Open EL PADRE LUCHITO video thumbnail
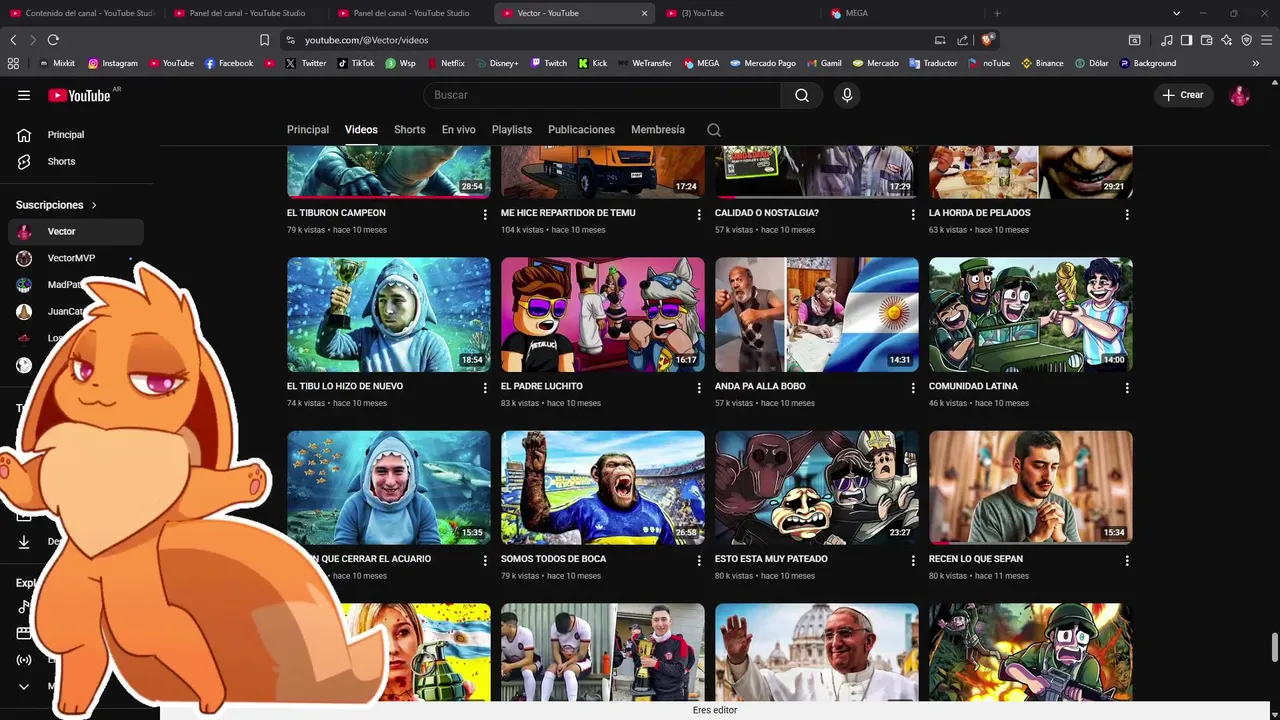 click(x=603, y=315)
